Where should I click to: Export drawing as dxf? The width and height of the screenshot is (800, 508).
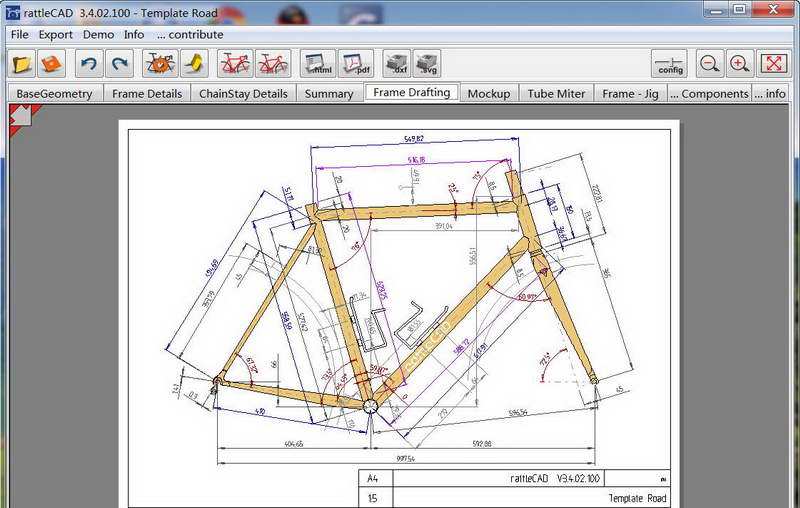tap(396, 64)
